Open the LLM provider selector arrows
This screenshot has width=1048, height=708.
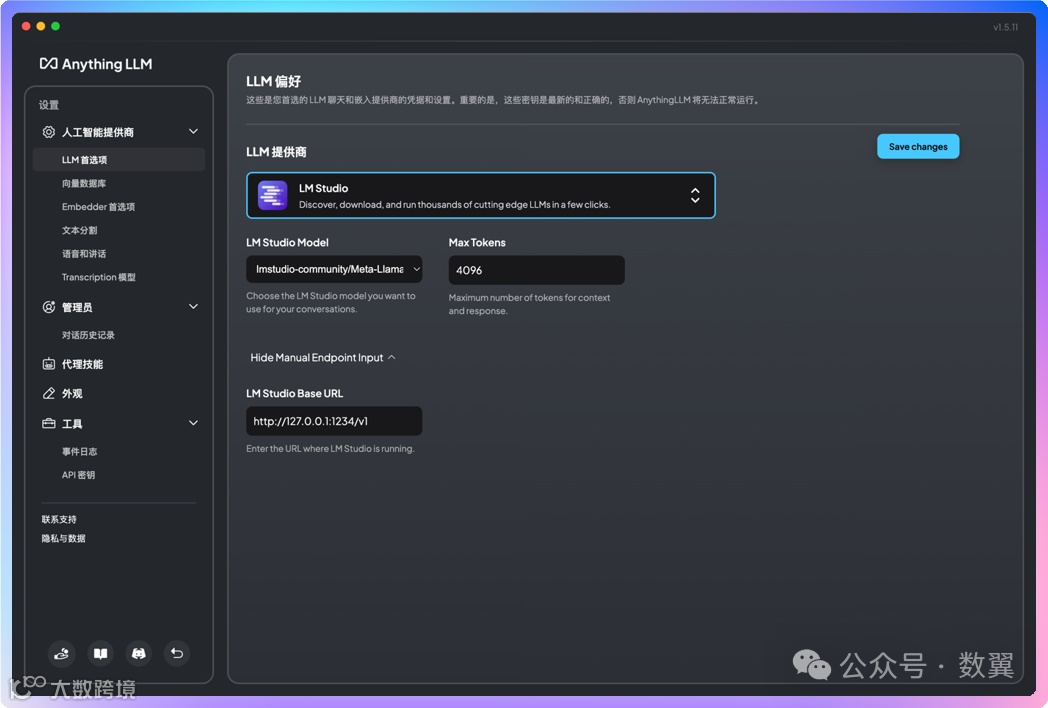click(695, 195)
